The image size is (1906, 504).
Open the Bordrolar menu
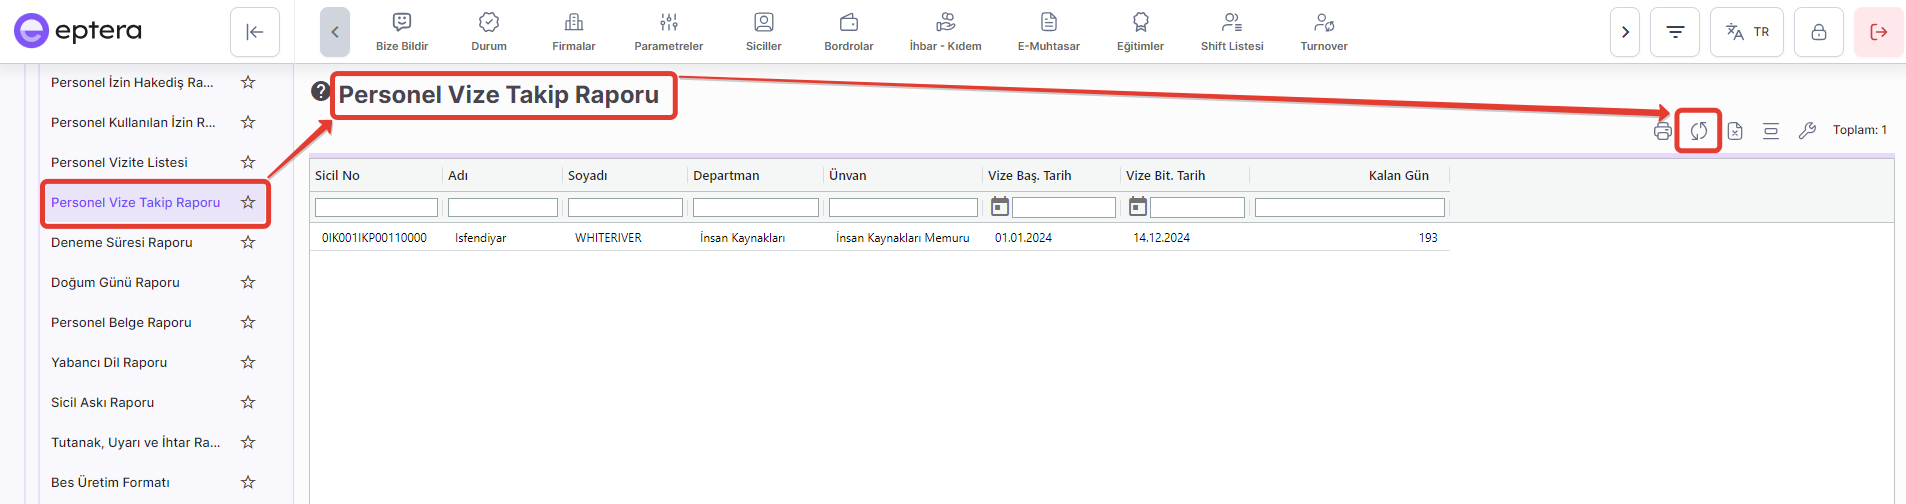pos(848,32)
